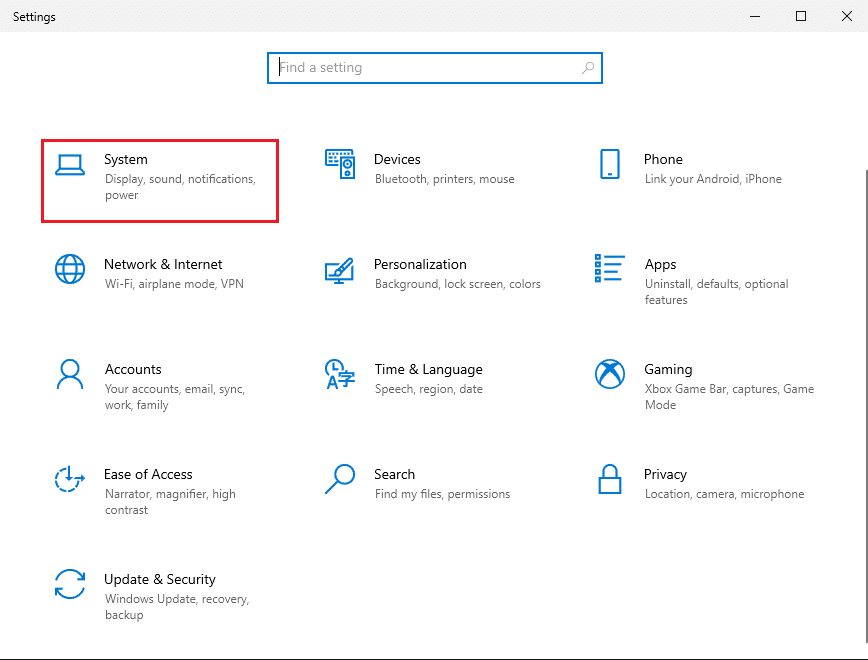Open Devices via keyboard-speaker icon
The image size is (868, 660).
tap(340, 165)
